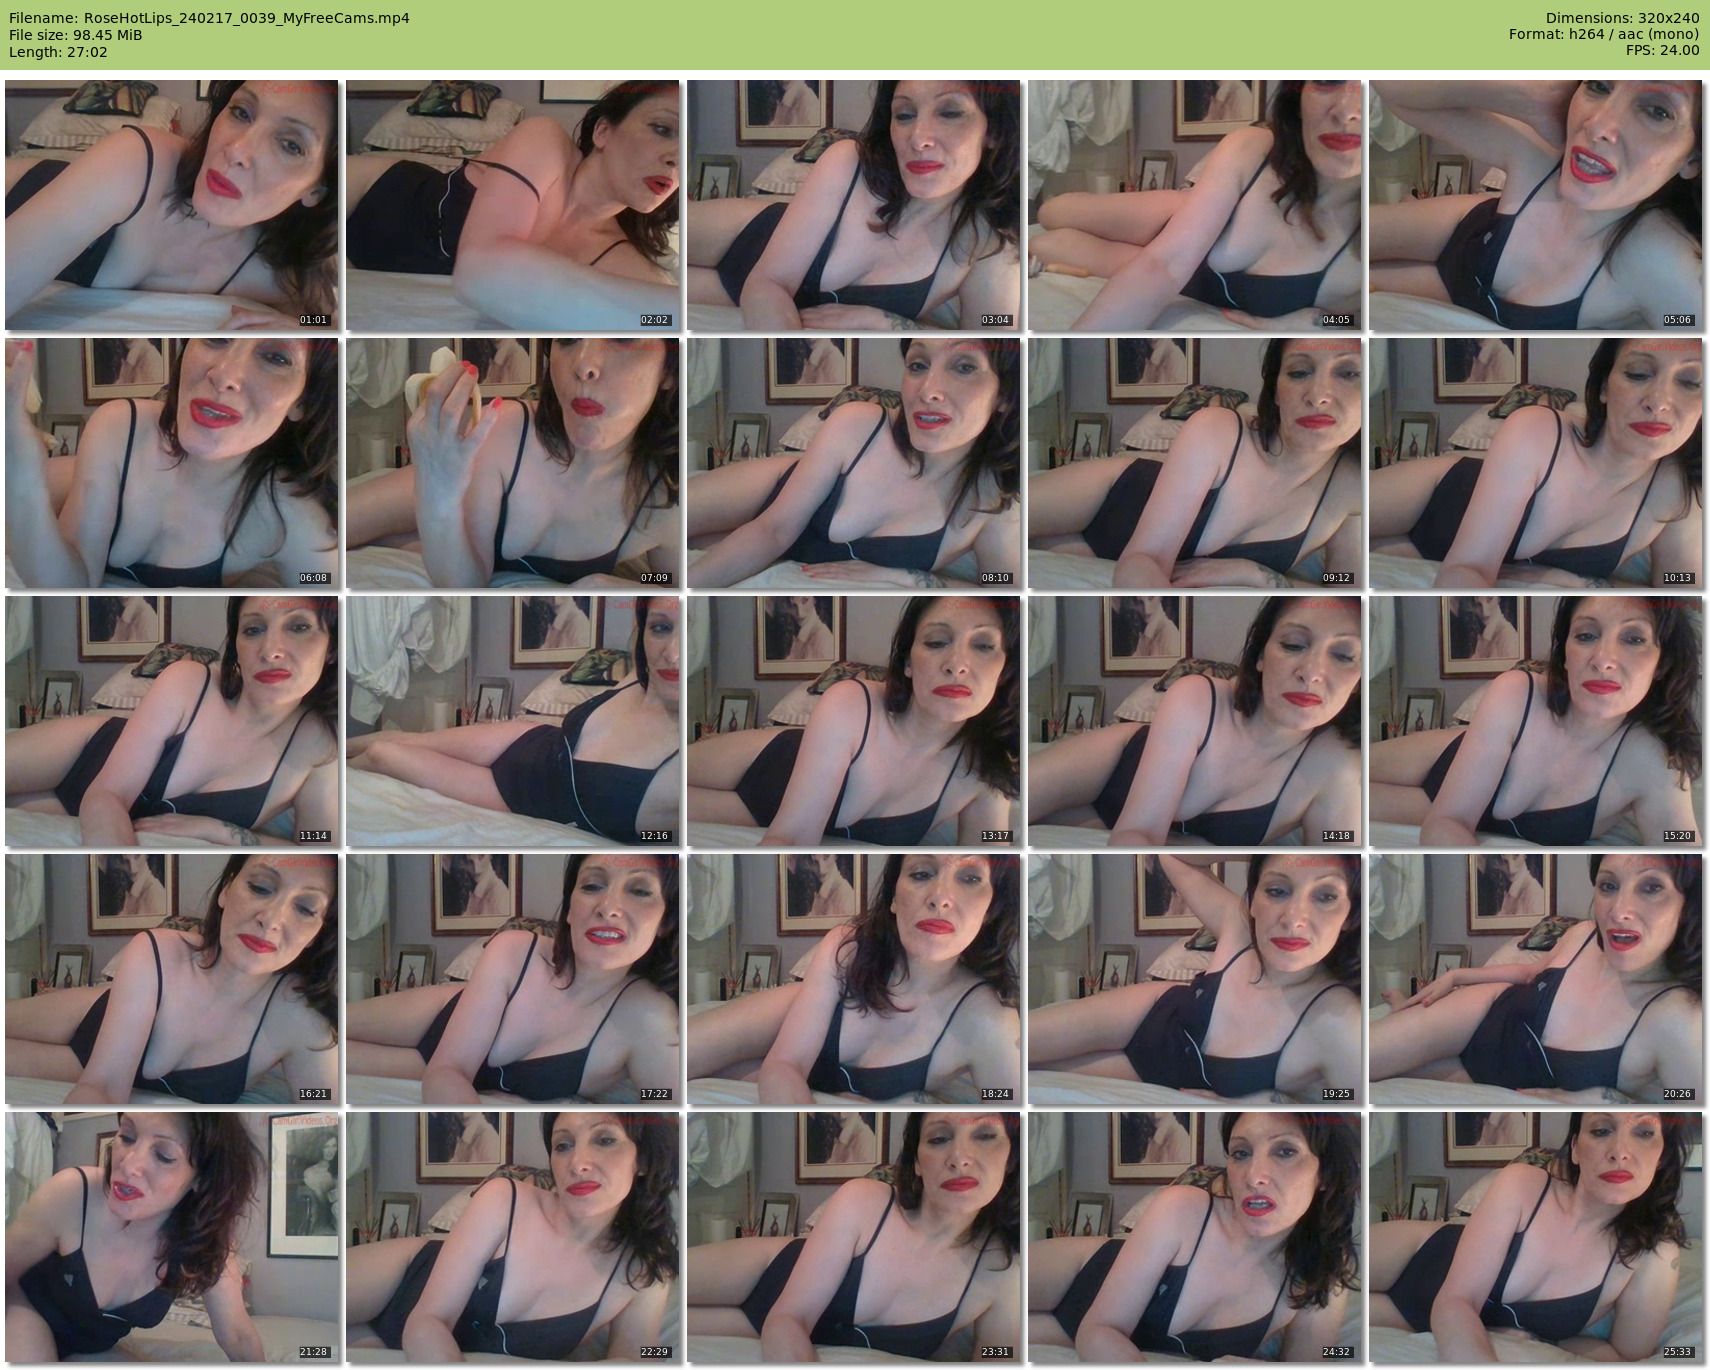Open the frame marked 06:08
This screenshot has height=1370, width=1710.
172,463
